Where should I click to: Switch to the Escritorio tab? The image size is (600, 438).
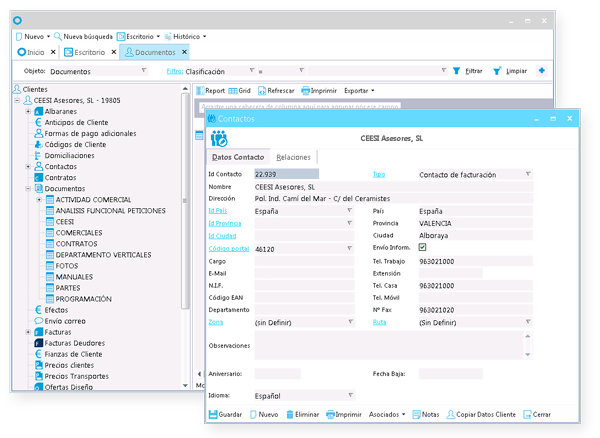pyautogui.click(x=85, y=52)
